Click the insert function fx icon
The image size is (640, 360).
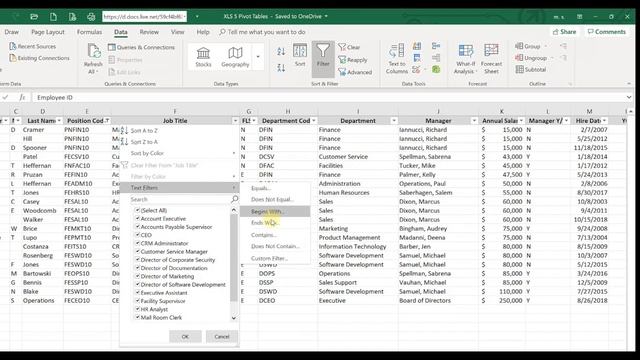coord(22,98)
